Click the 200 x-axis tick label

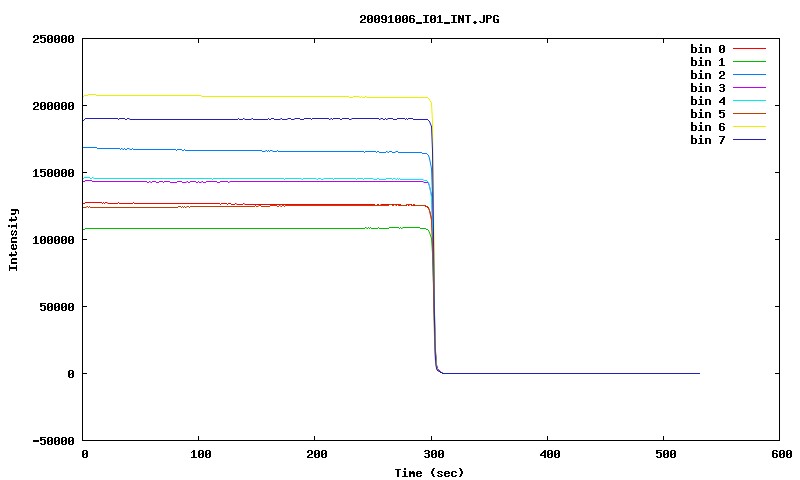[x=317, y=454]
